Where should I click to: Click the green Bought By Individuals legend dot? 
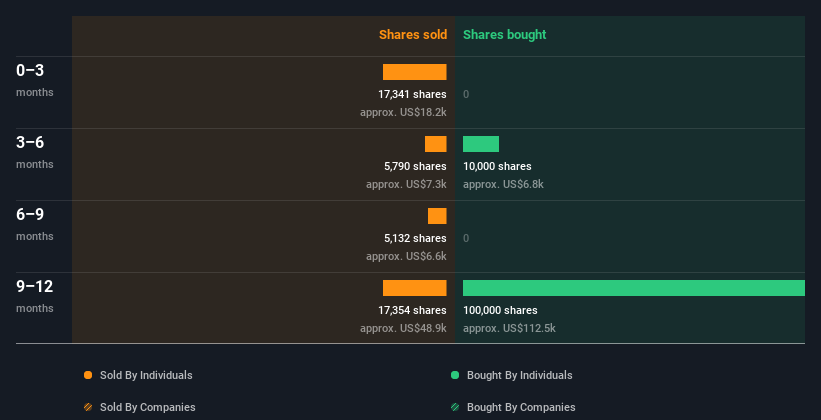coord(455,375)
